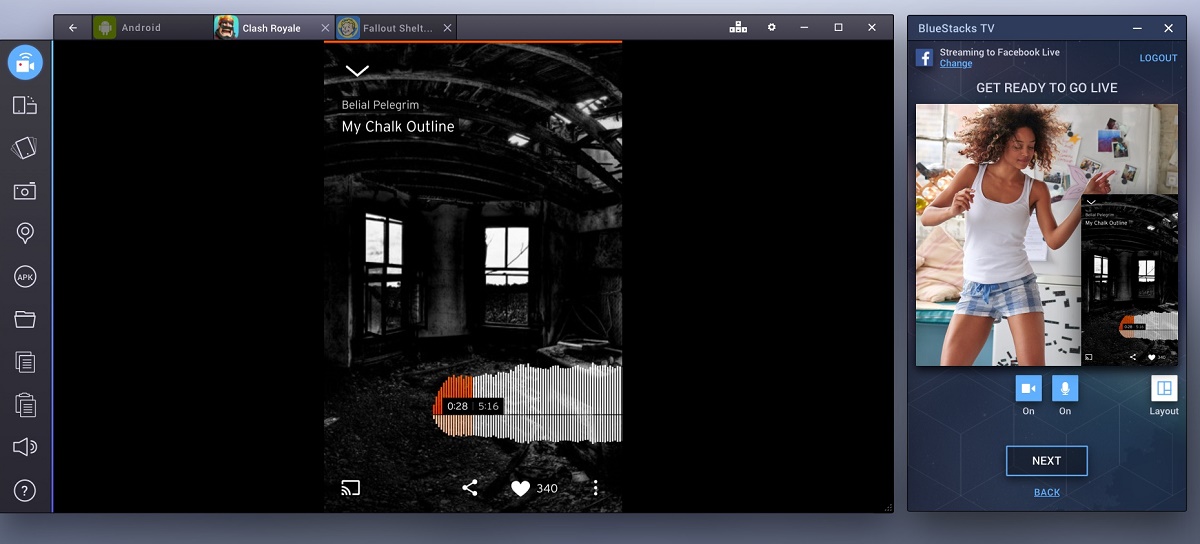Share the track with the share icon
Image resolution: width=1200 pixels, height=544 pixels.
coord(470,488)
